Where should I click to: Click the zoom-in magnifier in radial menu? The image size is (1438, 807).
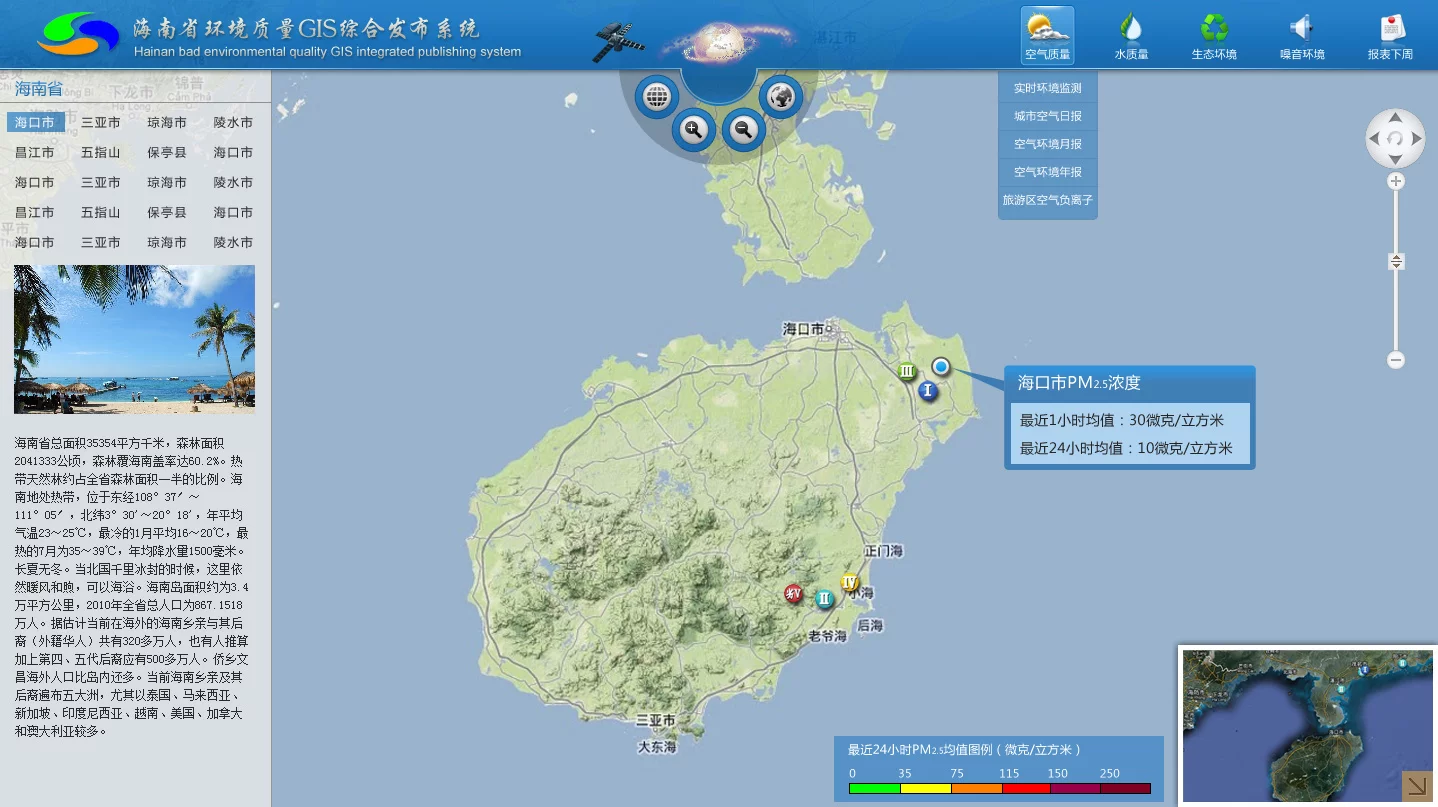[x=693, y=129]
